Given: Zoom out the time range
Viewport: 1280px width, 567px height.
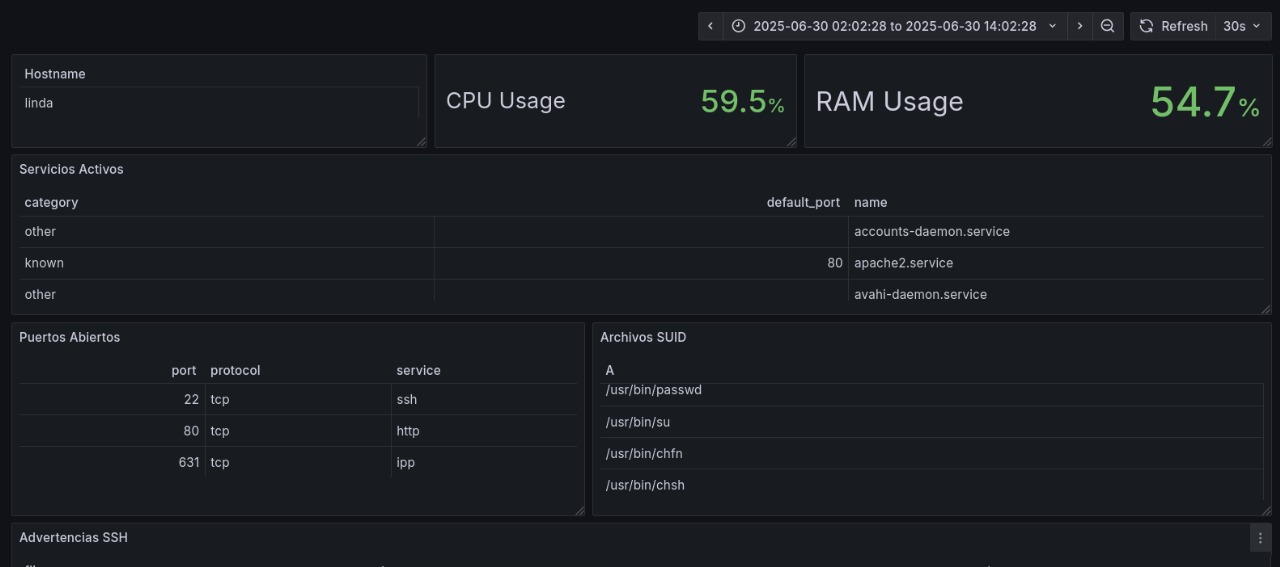Looking at the screenshot, I should point(1107,26).
